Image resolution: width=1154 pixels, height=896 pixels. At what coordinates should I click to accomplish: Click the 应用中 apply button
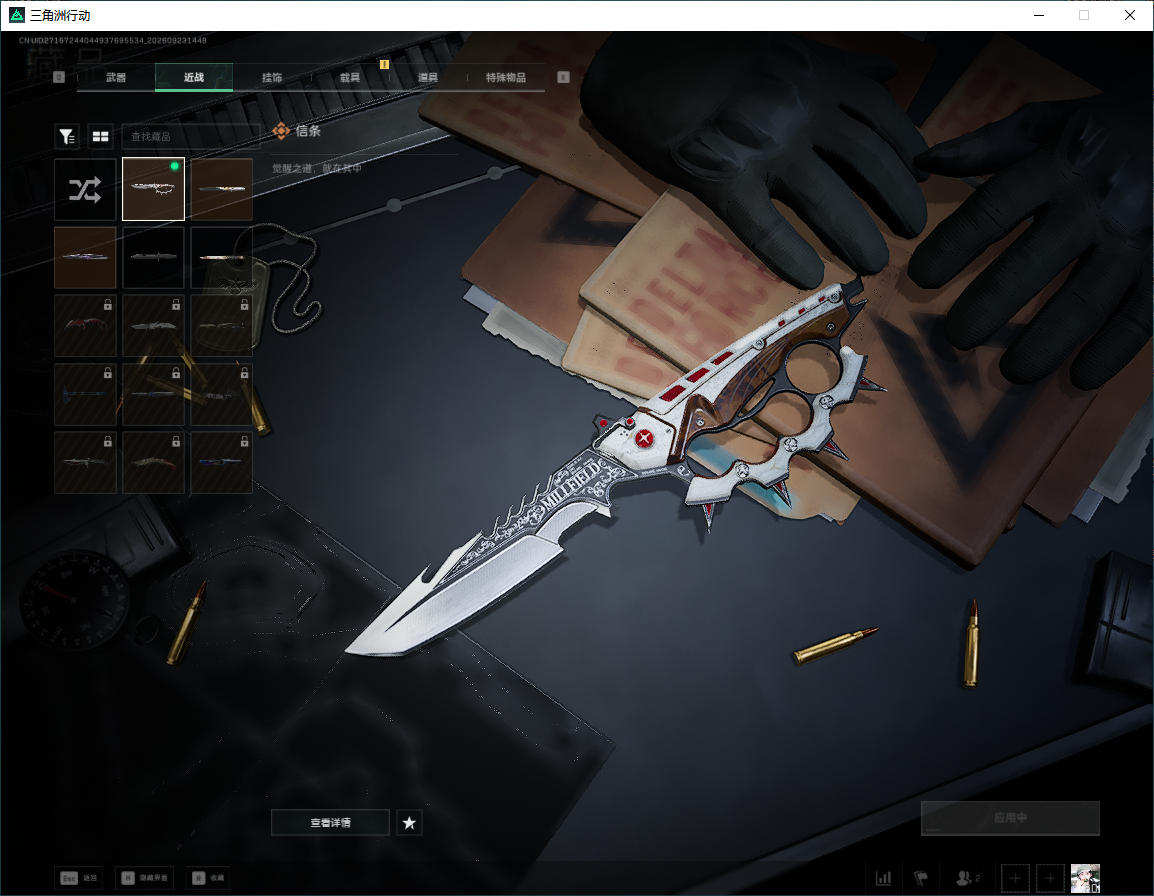coord(1010,818)
